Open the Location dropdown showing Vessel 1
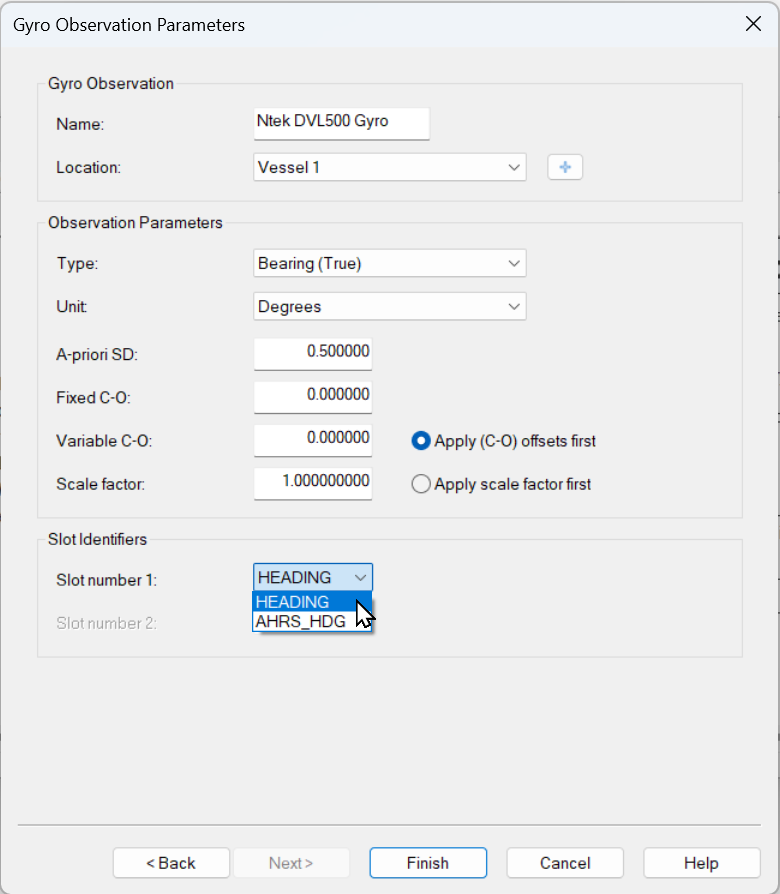The width and height of the screenshot is (780, 894). [389, 167]
